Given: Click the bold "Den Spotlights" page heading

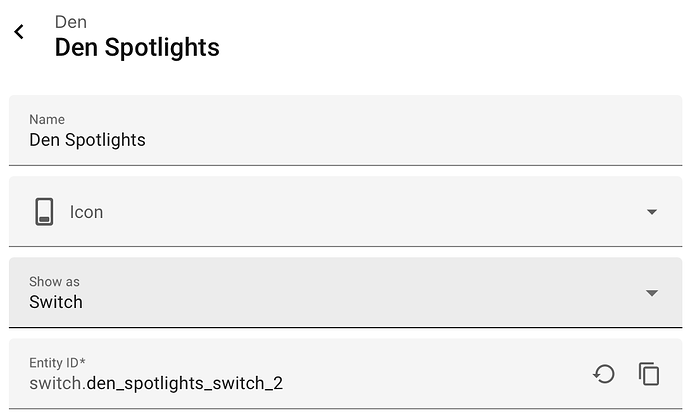Looking at the screenshot, I should pos(137,47).
